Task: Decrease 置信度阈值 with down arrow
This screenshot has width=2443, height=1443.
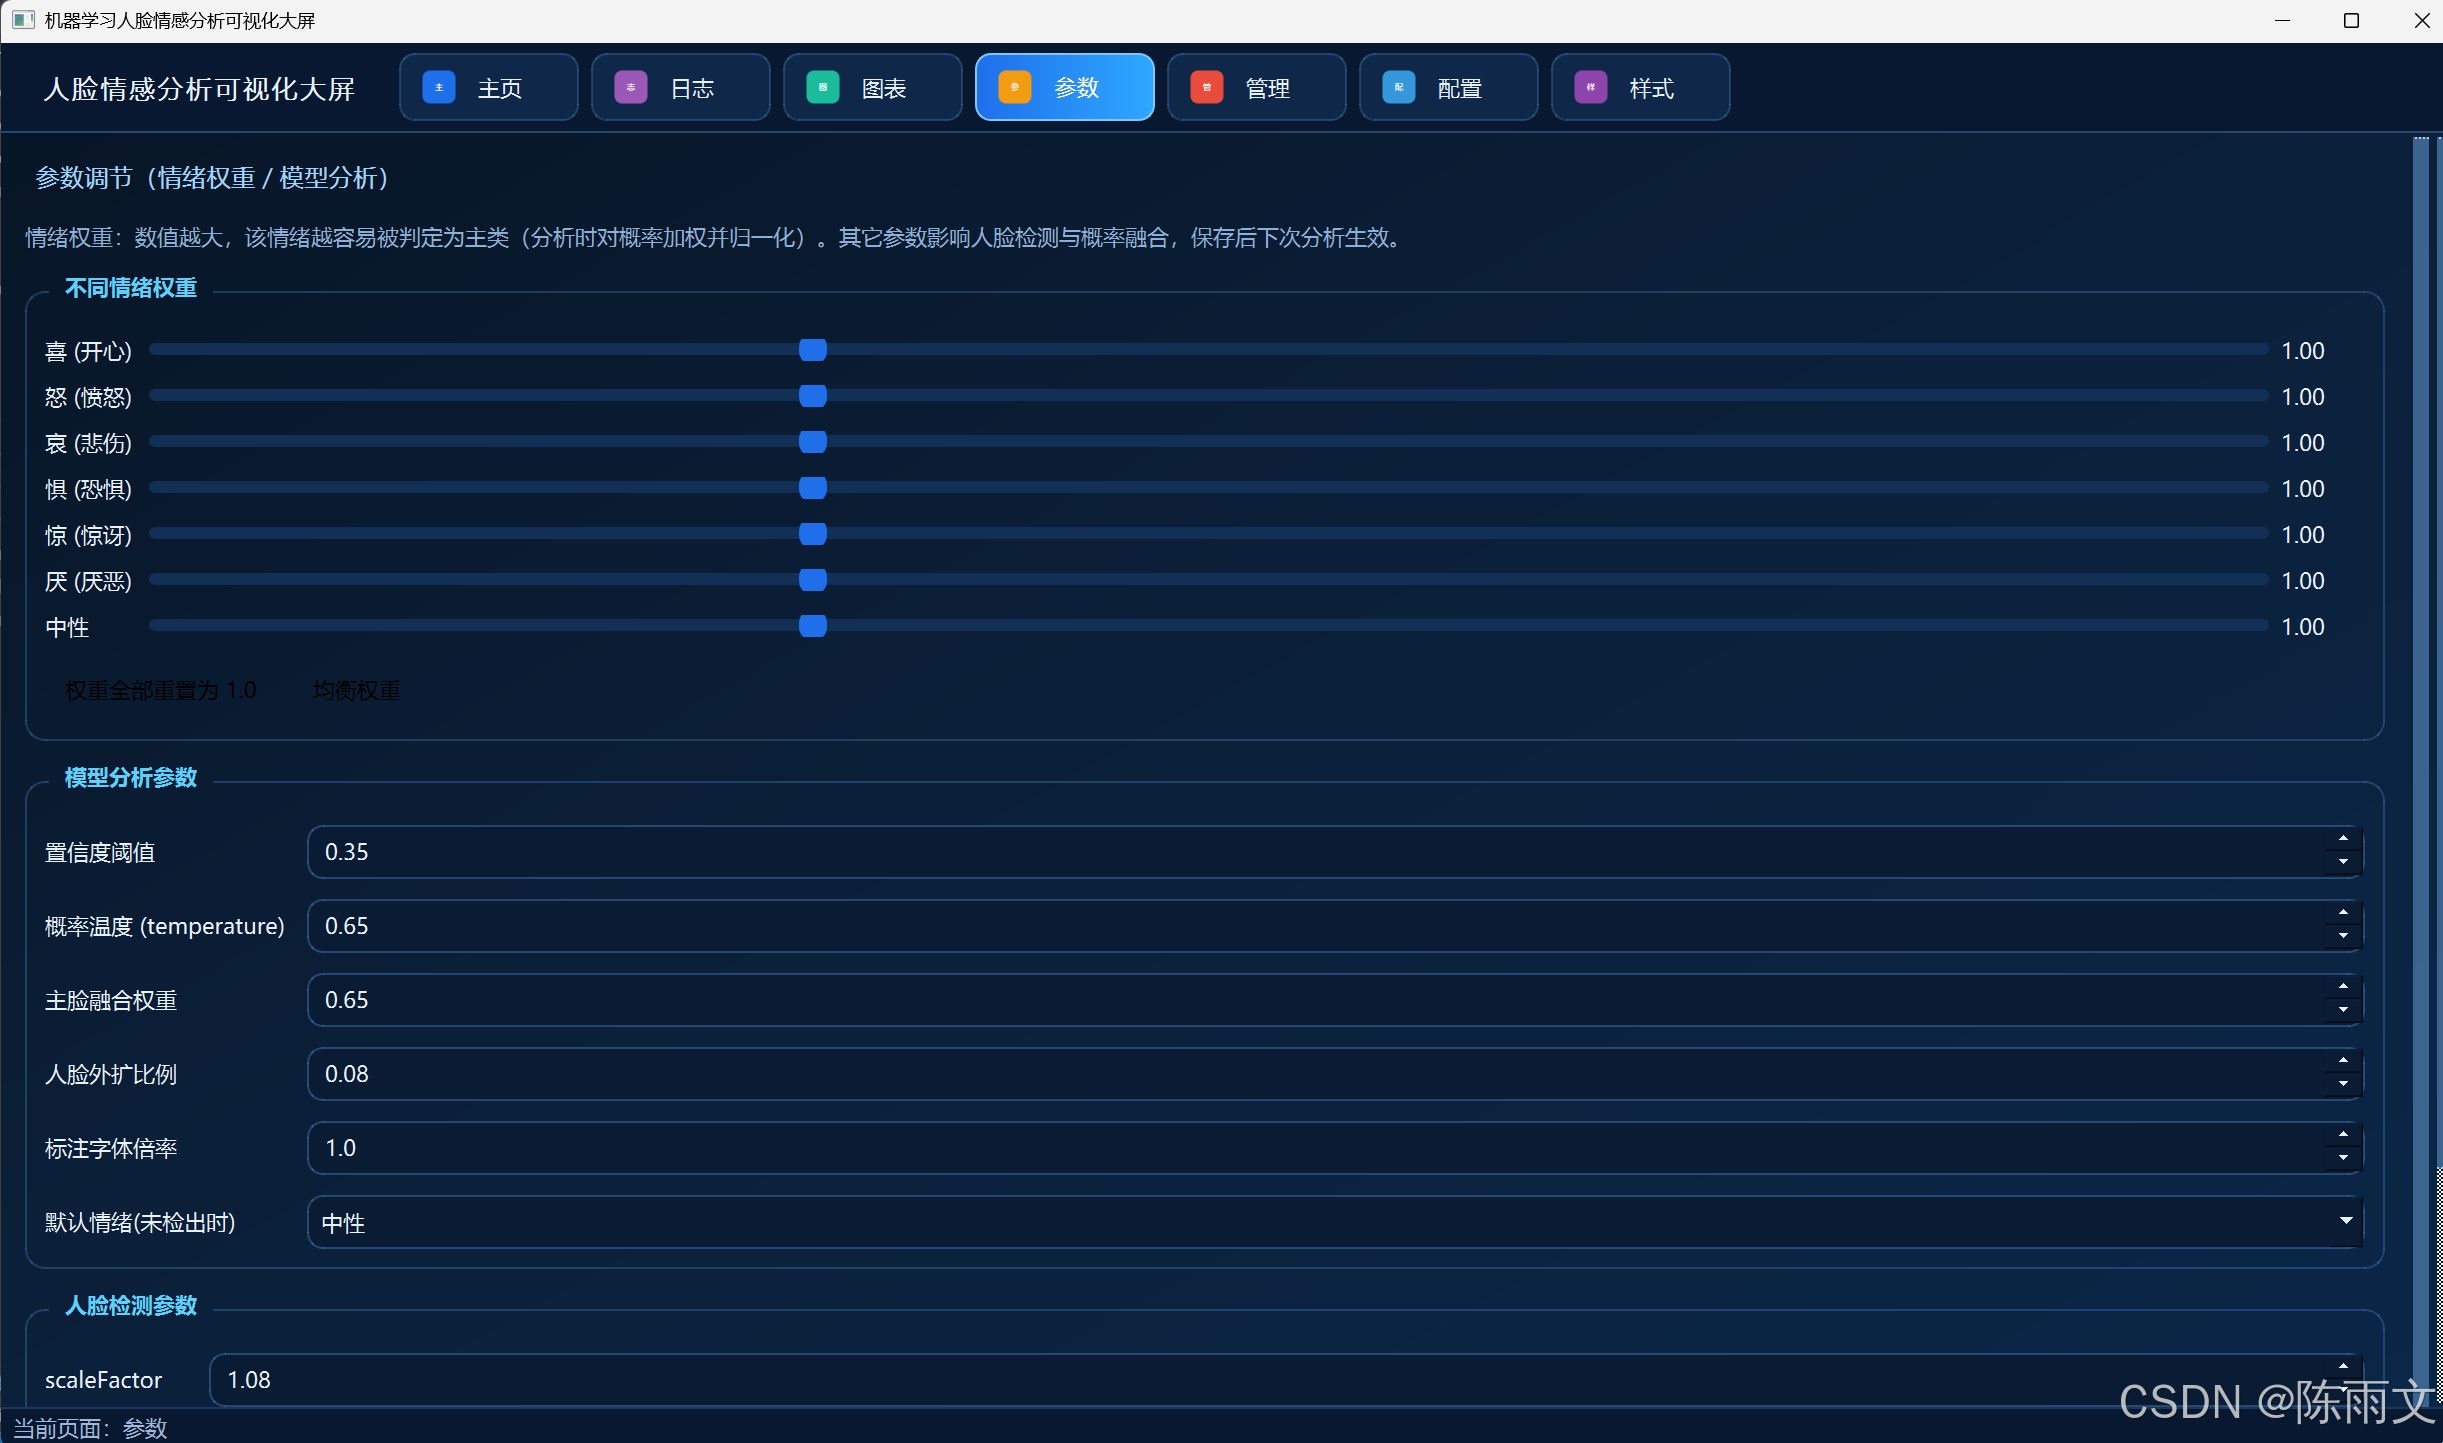Action: coord(2343,863)
